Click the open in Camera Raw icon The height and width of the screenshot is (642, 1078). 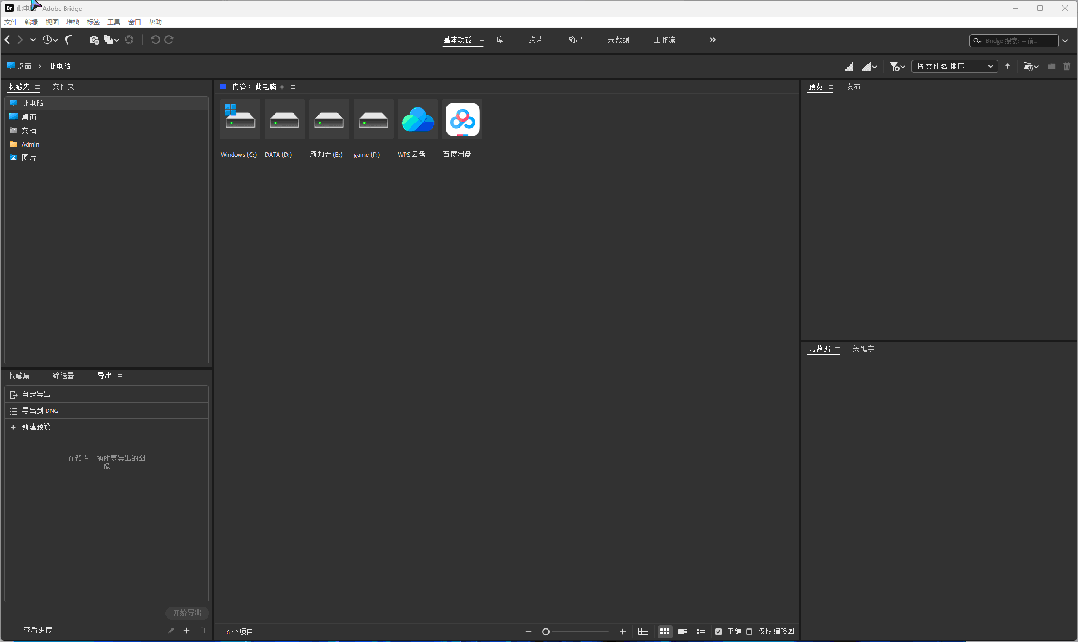[129, 40]
